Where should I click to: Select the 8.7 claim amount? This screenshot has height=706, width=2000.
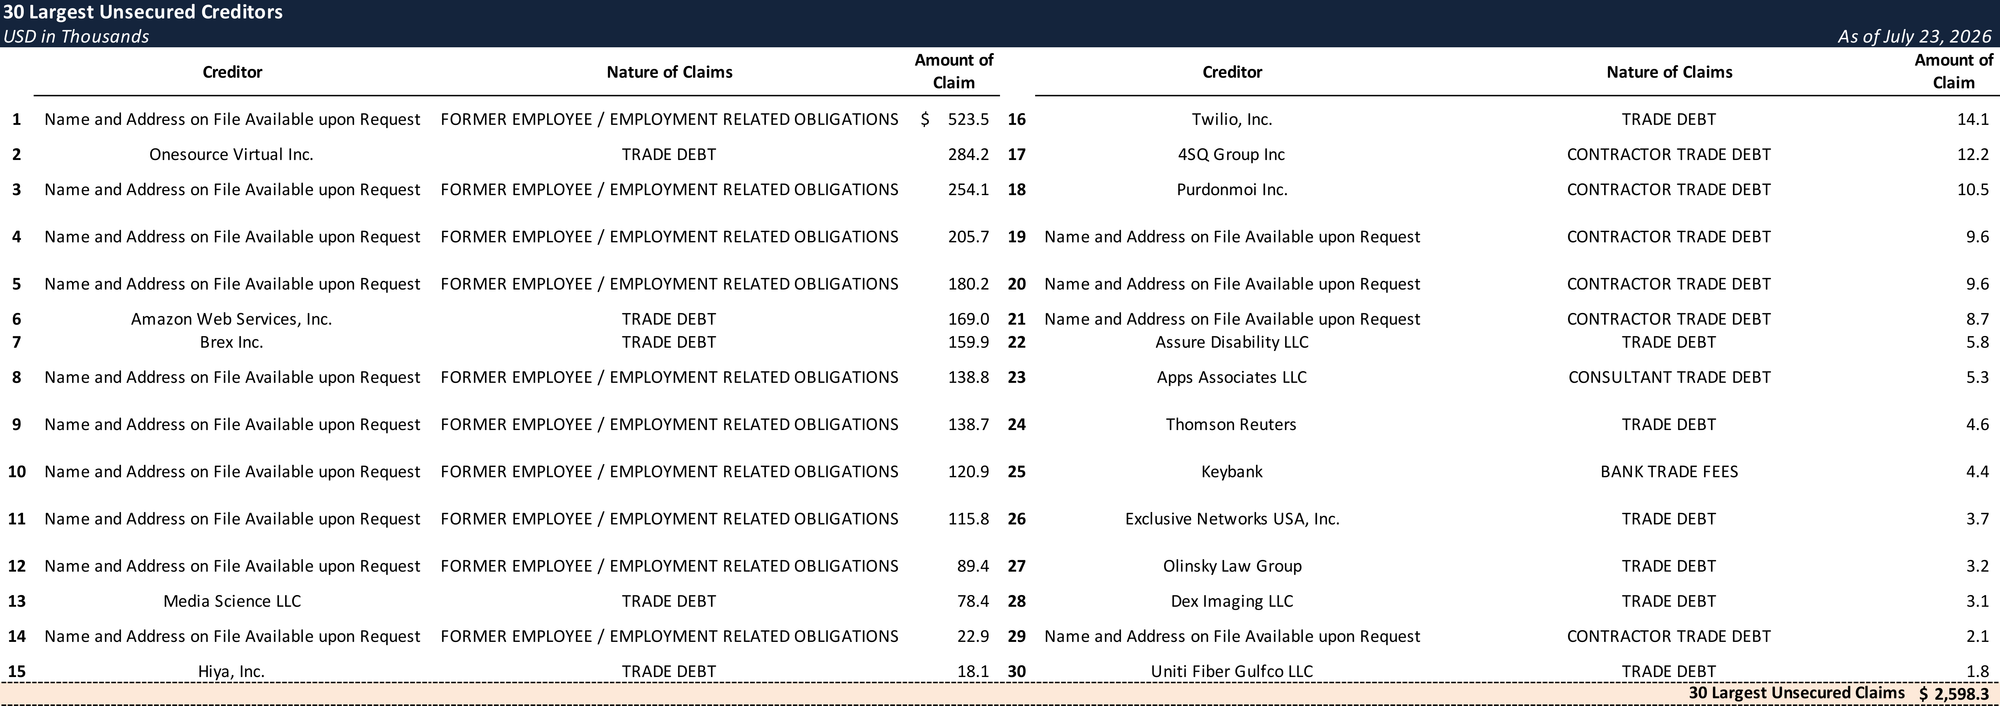(1977, 319)
